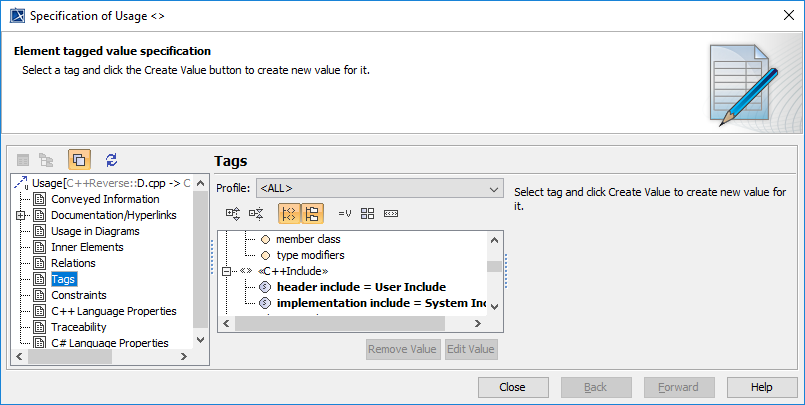
Task: Click the rightmost Tags toolbar icon
Action: click(391, 213)
